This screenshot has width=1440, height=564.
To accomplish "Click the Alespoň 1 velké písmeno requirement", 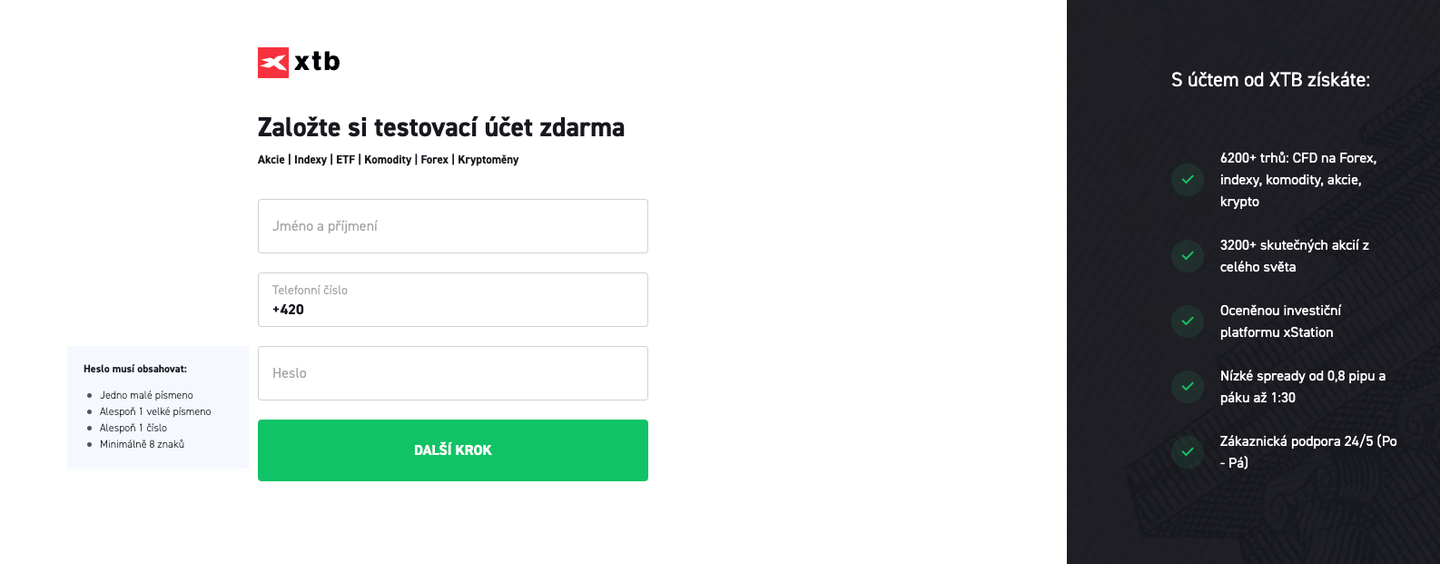I will point(155,411).
